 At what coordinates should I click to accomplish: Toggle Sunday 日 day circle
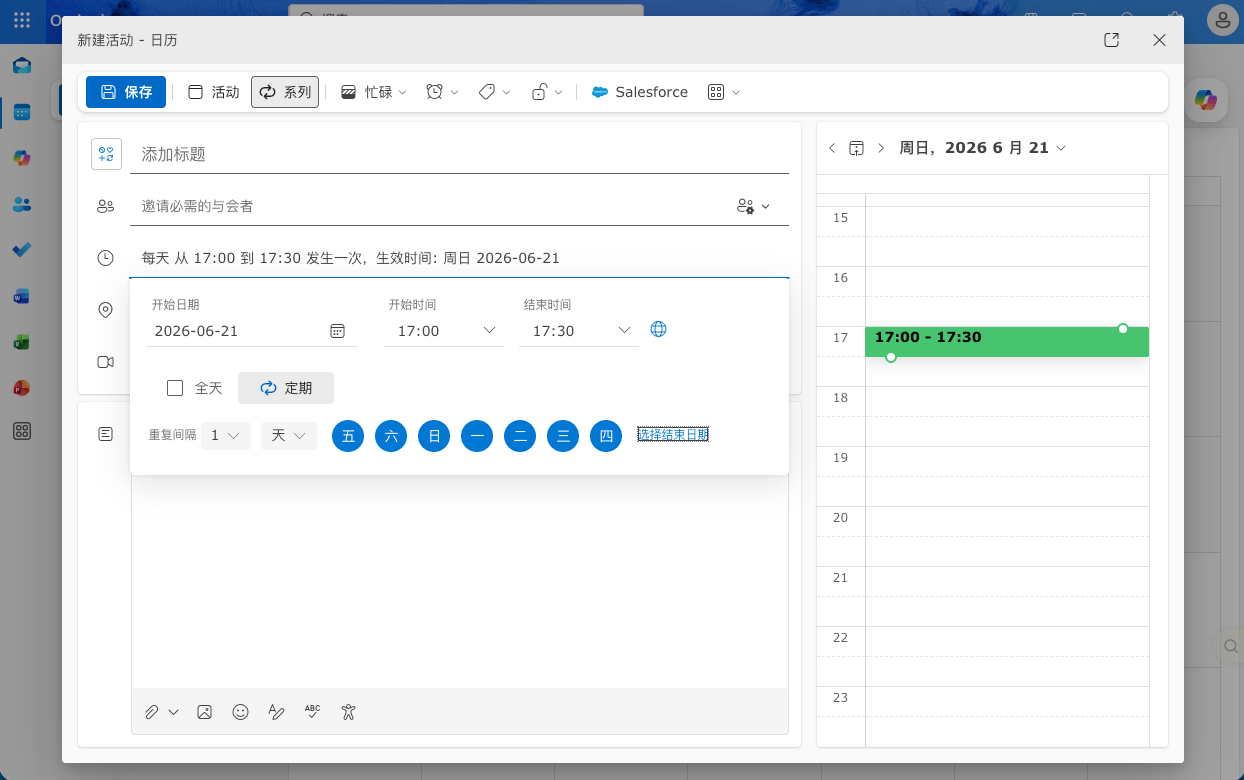pos(434,436)
